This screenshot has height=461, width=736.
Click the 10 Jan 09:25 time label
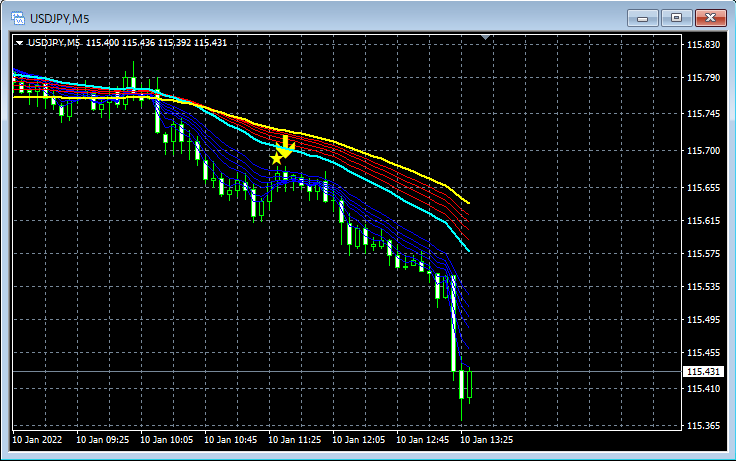102,440
